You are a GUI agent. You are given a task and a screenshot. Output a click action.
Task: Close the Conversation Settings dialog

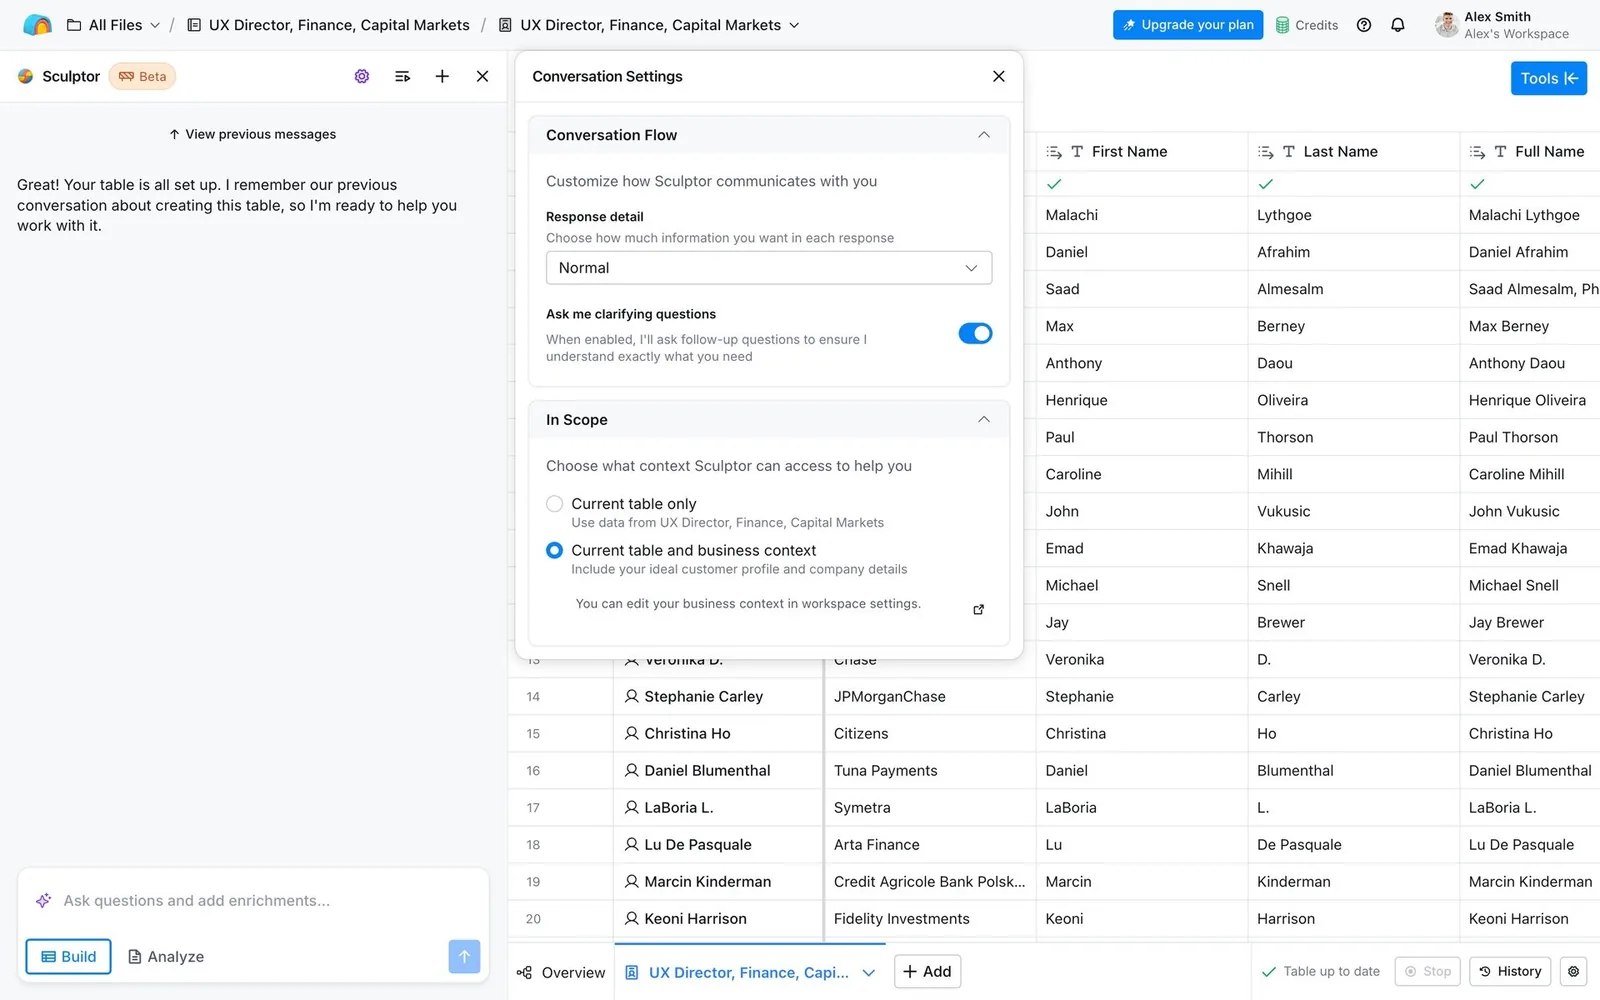click(x=998, y=76)
